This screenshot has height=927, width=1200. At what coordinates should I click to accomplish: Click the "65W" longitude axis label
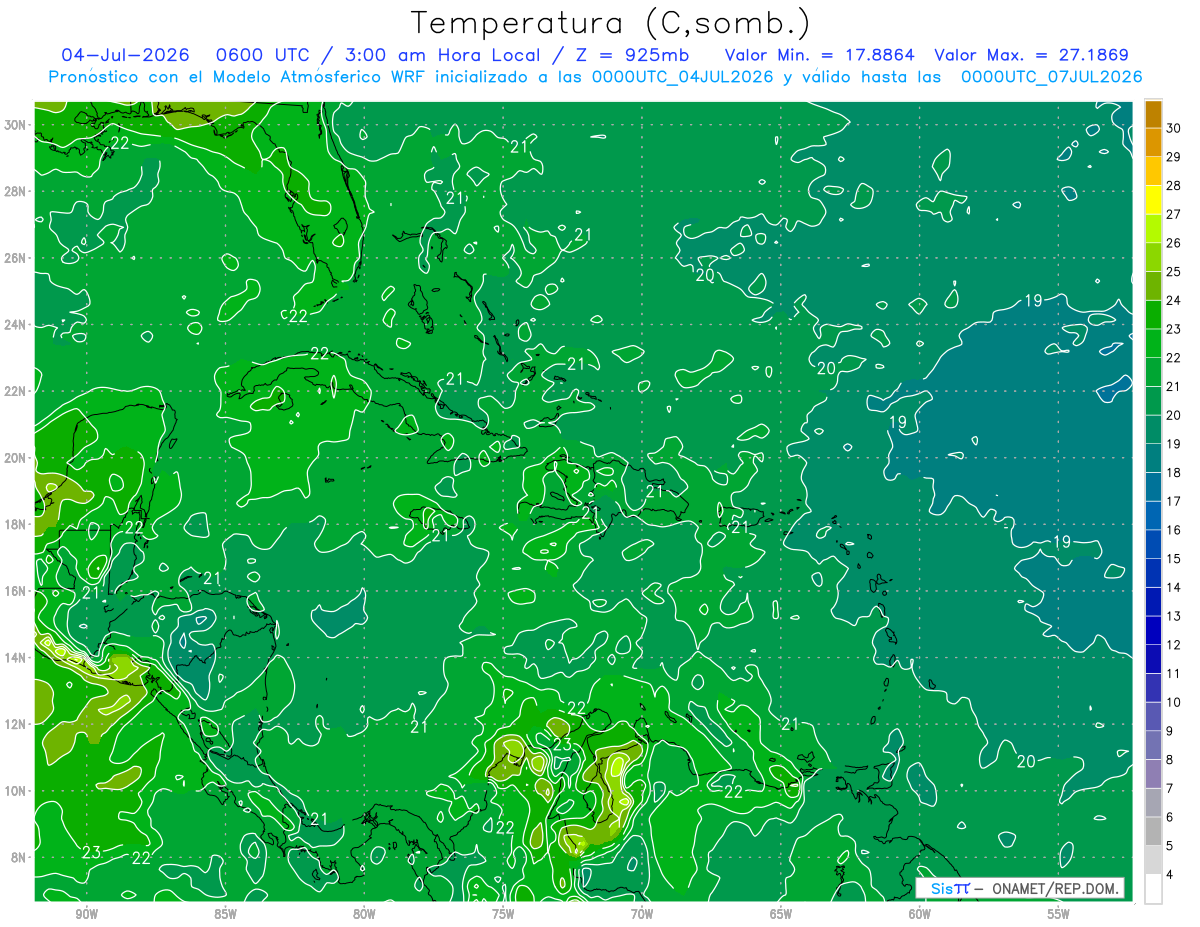781,914
